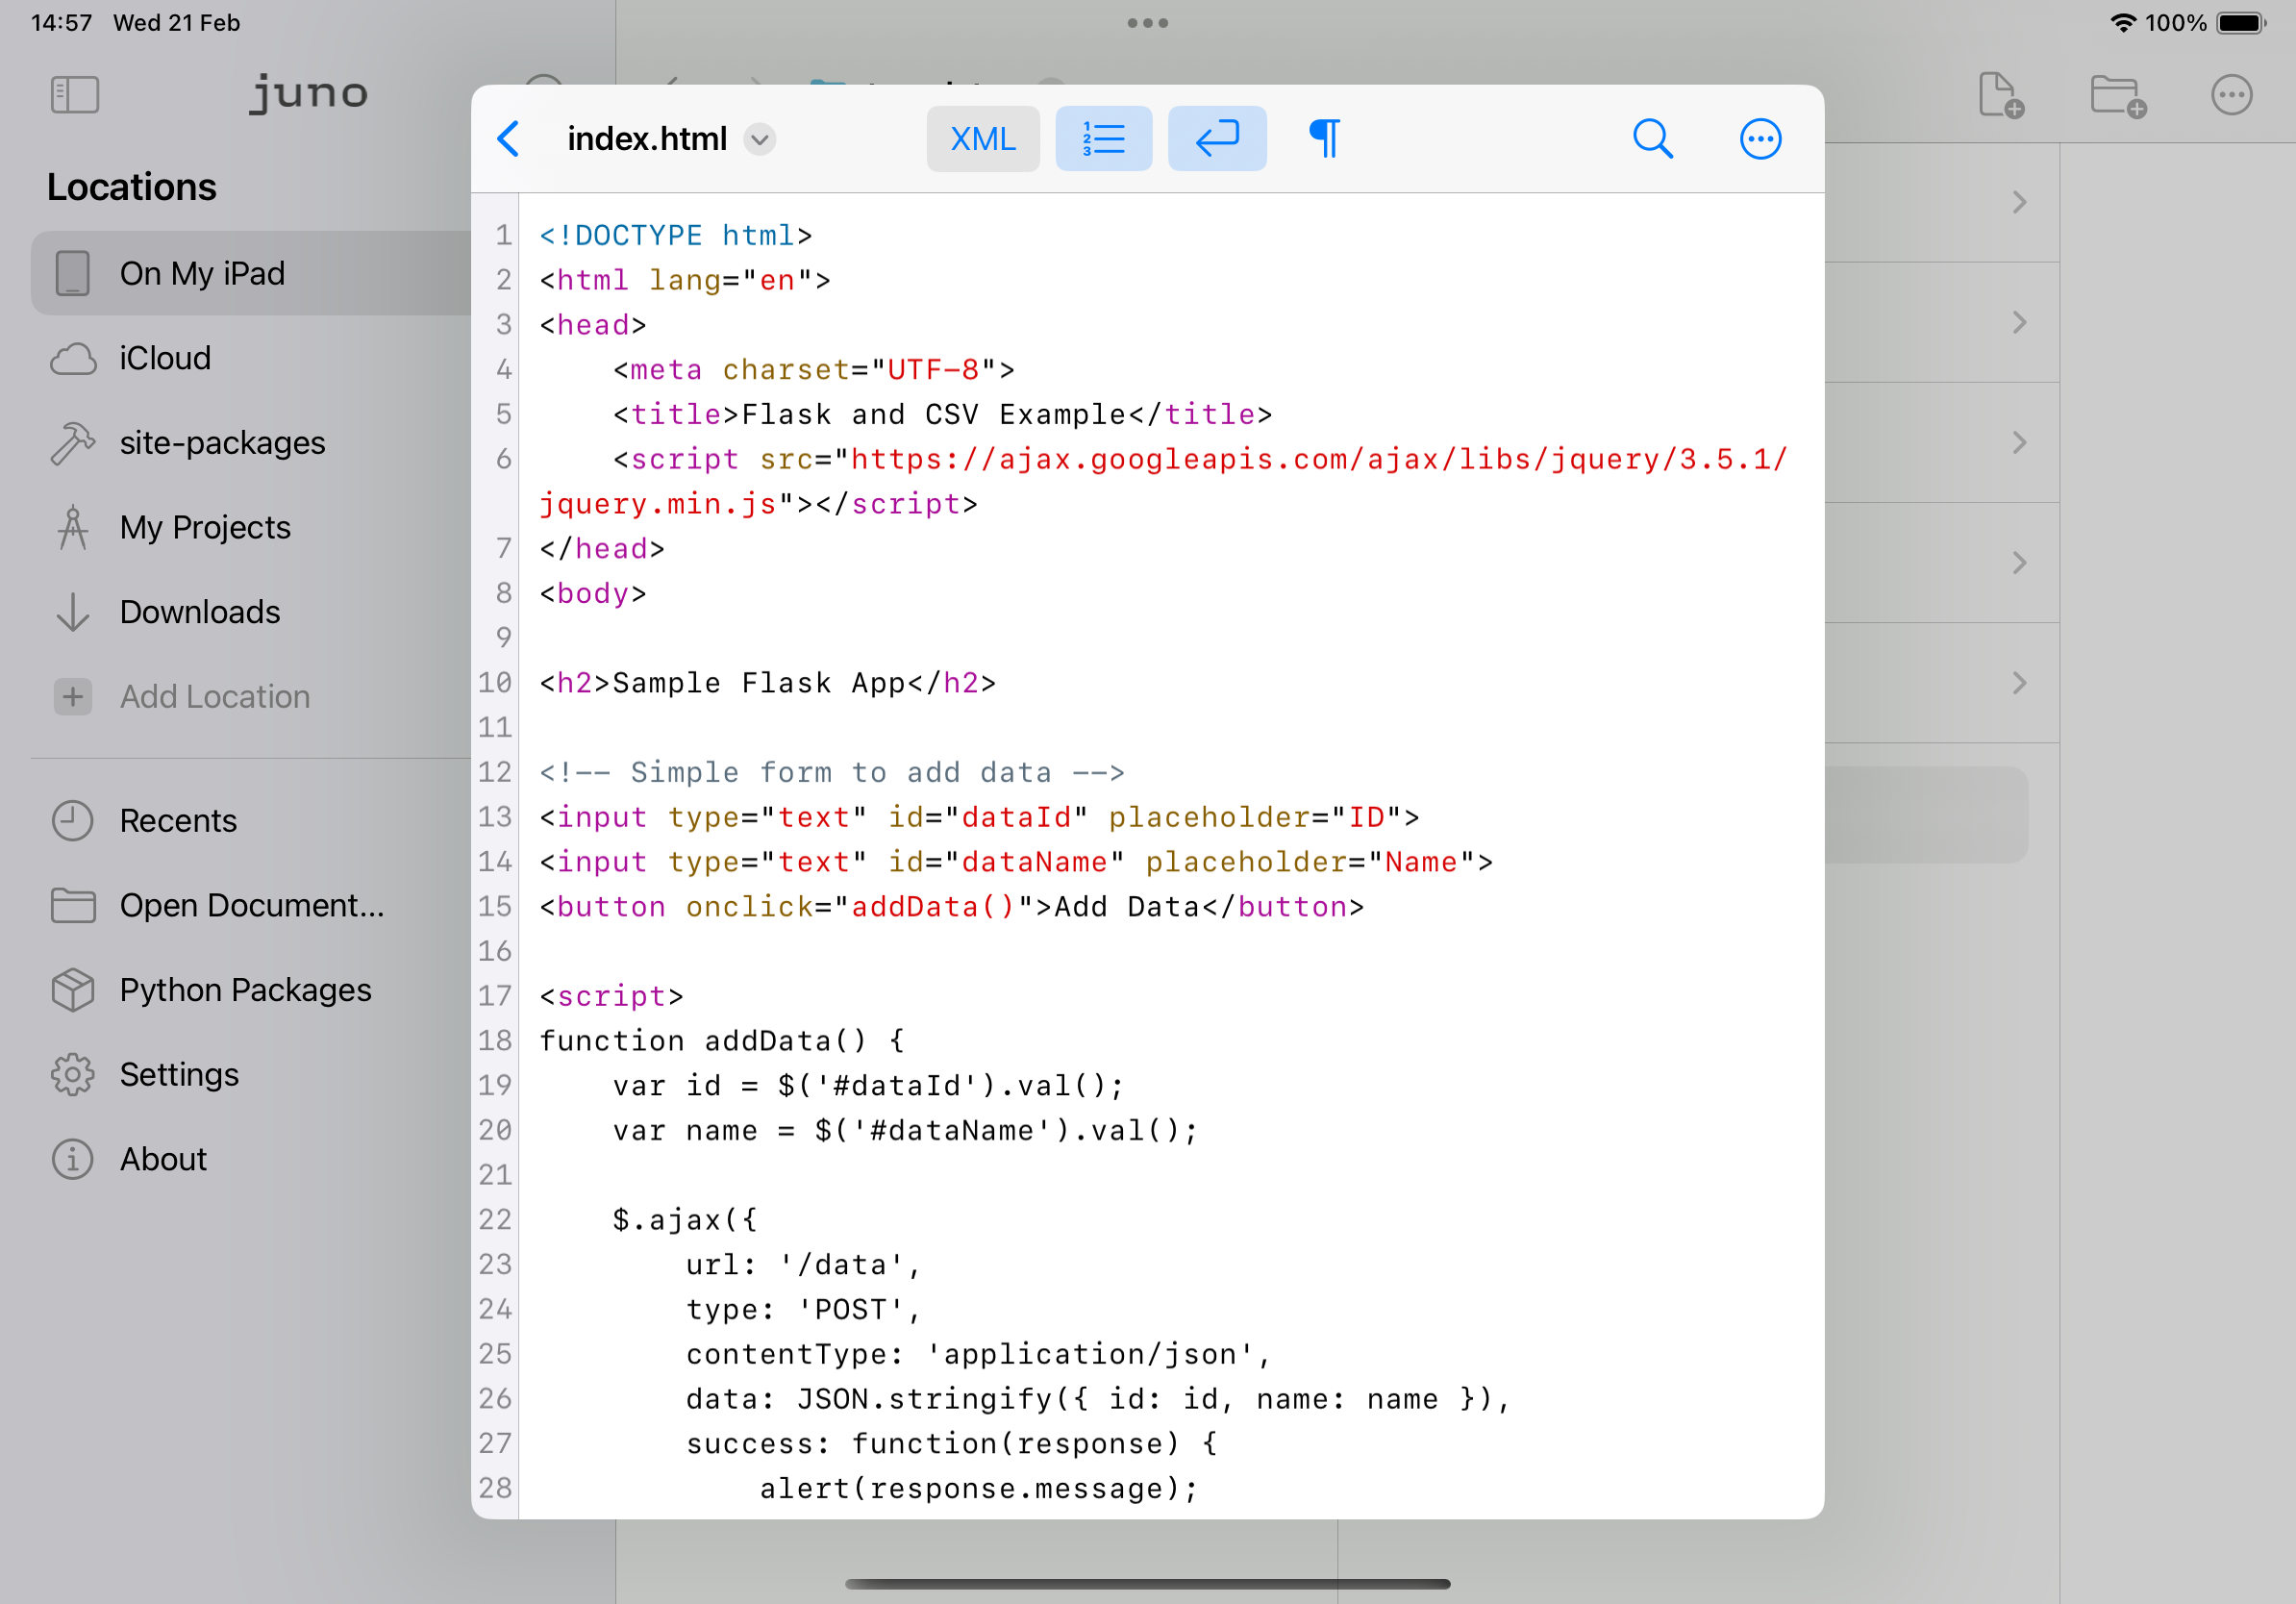Image resolution: width=2296 pixels, height=1604 pixels.
Task: Open the Settings sidebar item
Action: 179,1074
